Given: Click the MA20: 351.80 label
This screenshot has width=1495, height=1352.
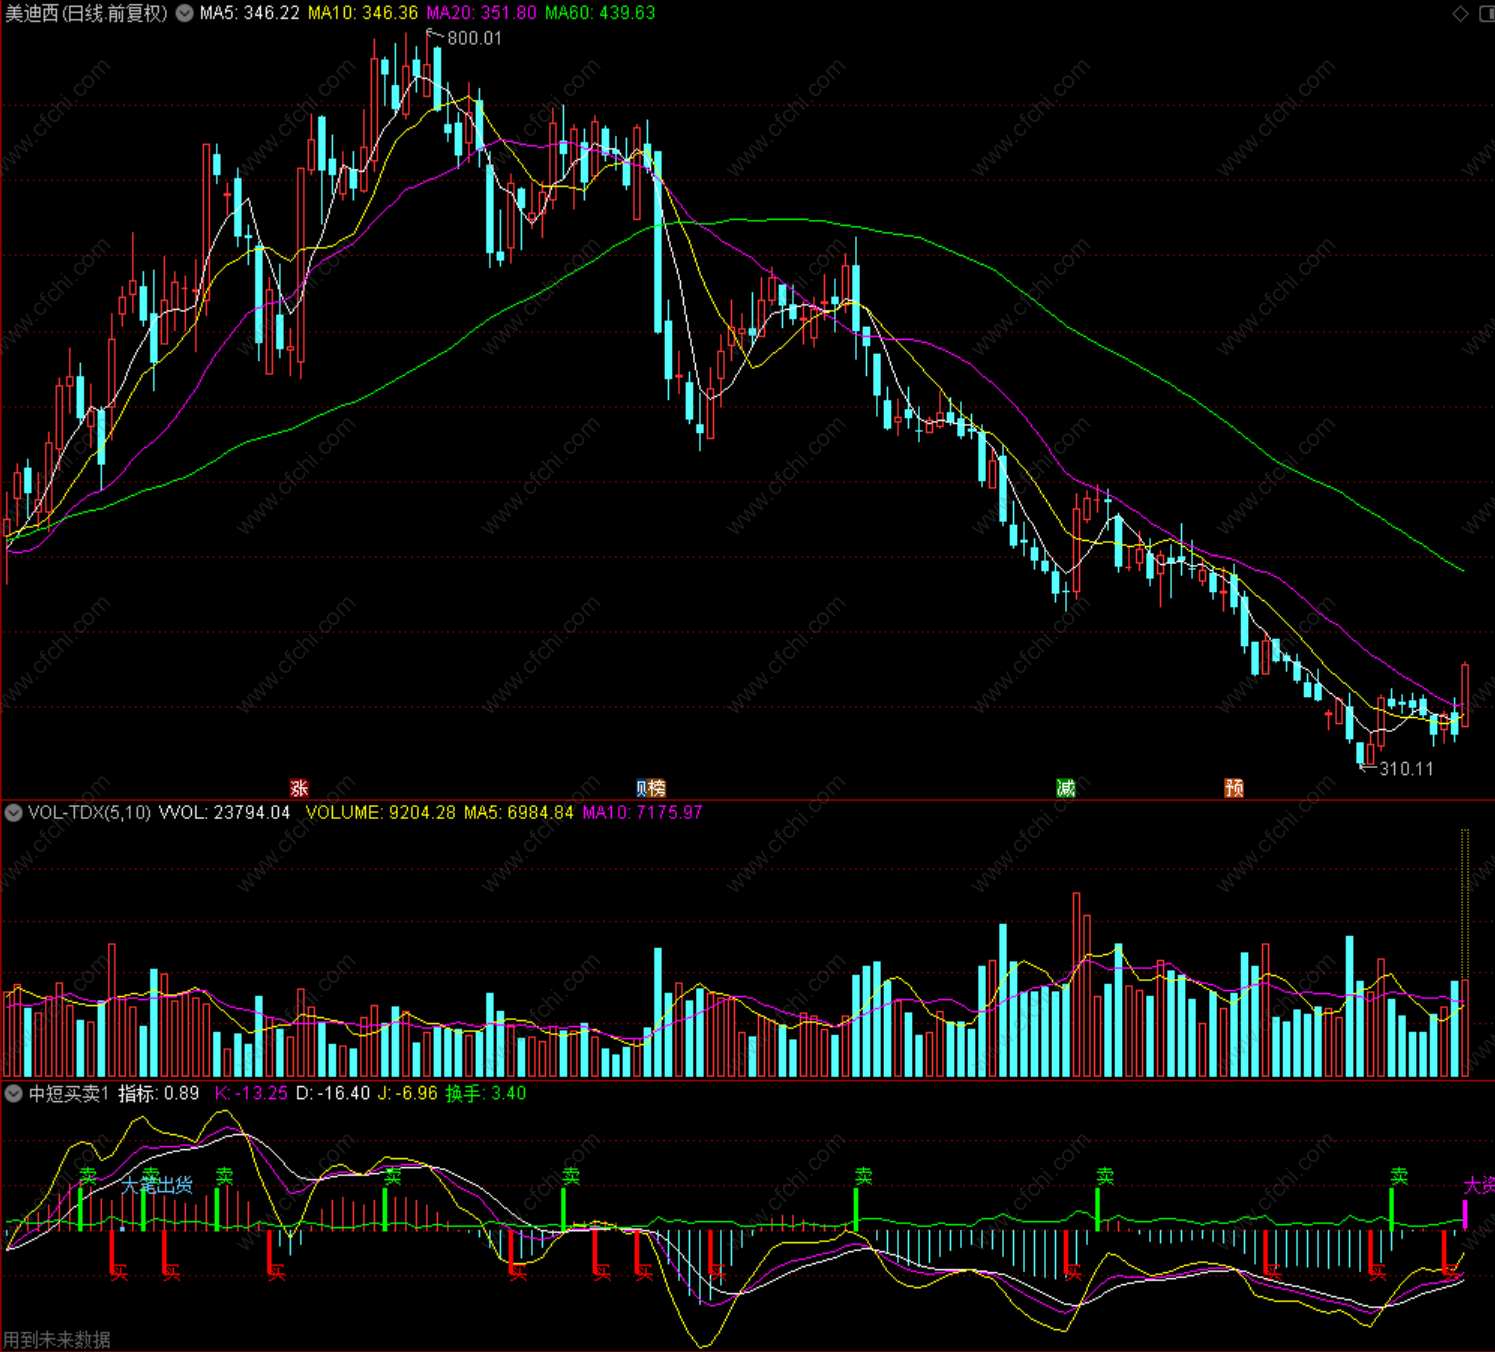Looking at the screenshot, I should click(481, 13).
